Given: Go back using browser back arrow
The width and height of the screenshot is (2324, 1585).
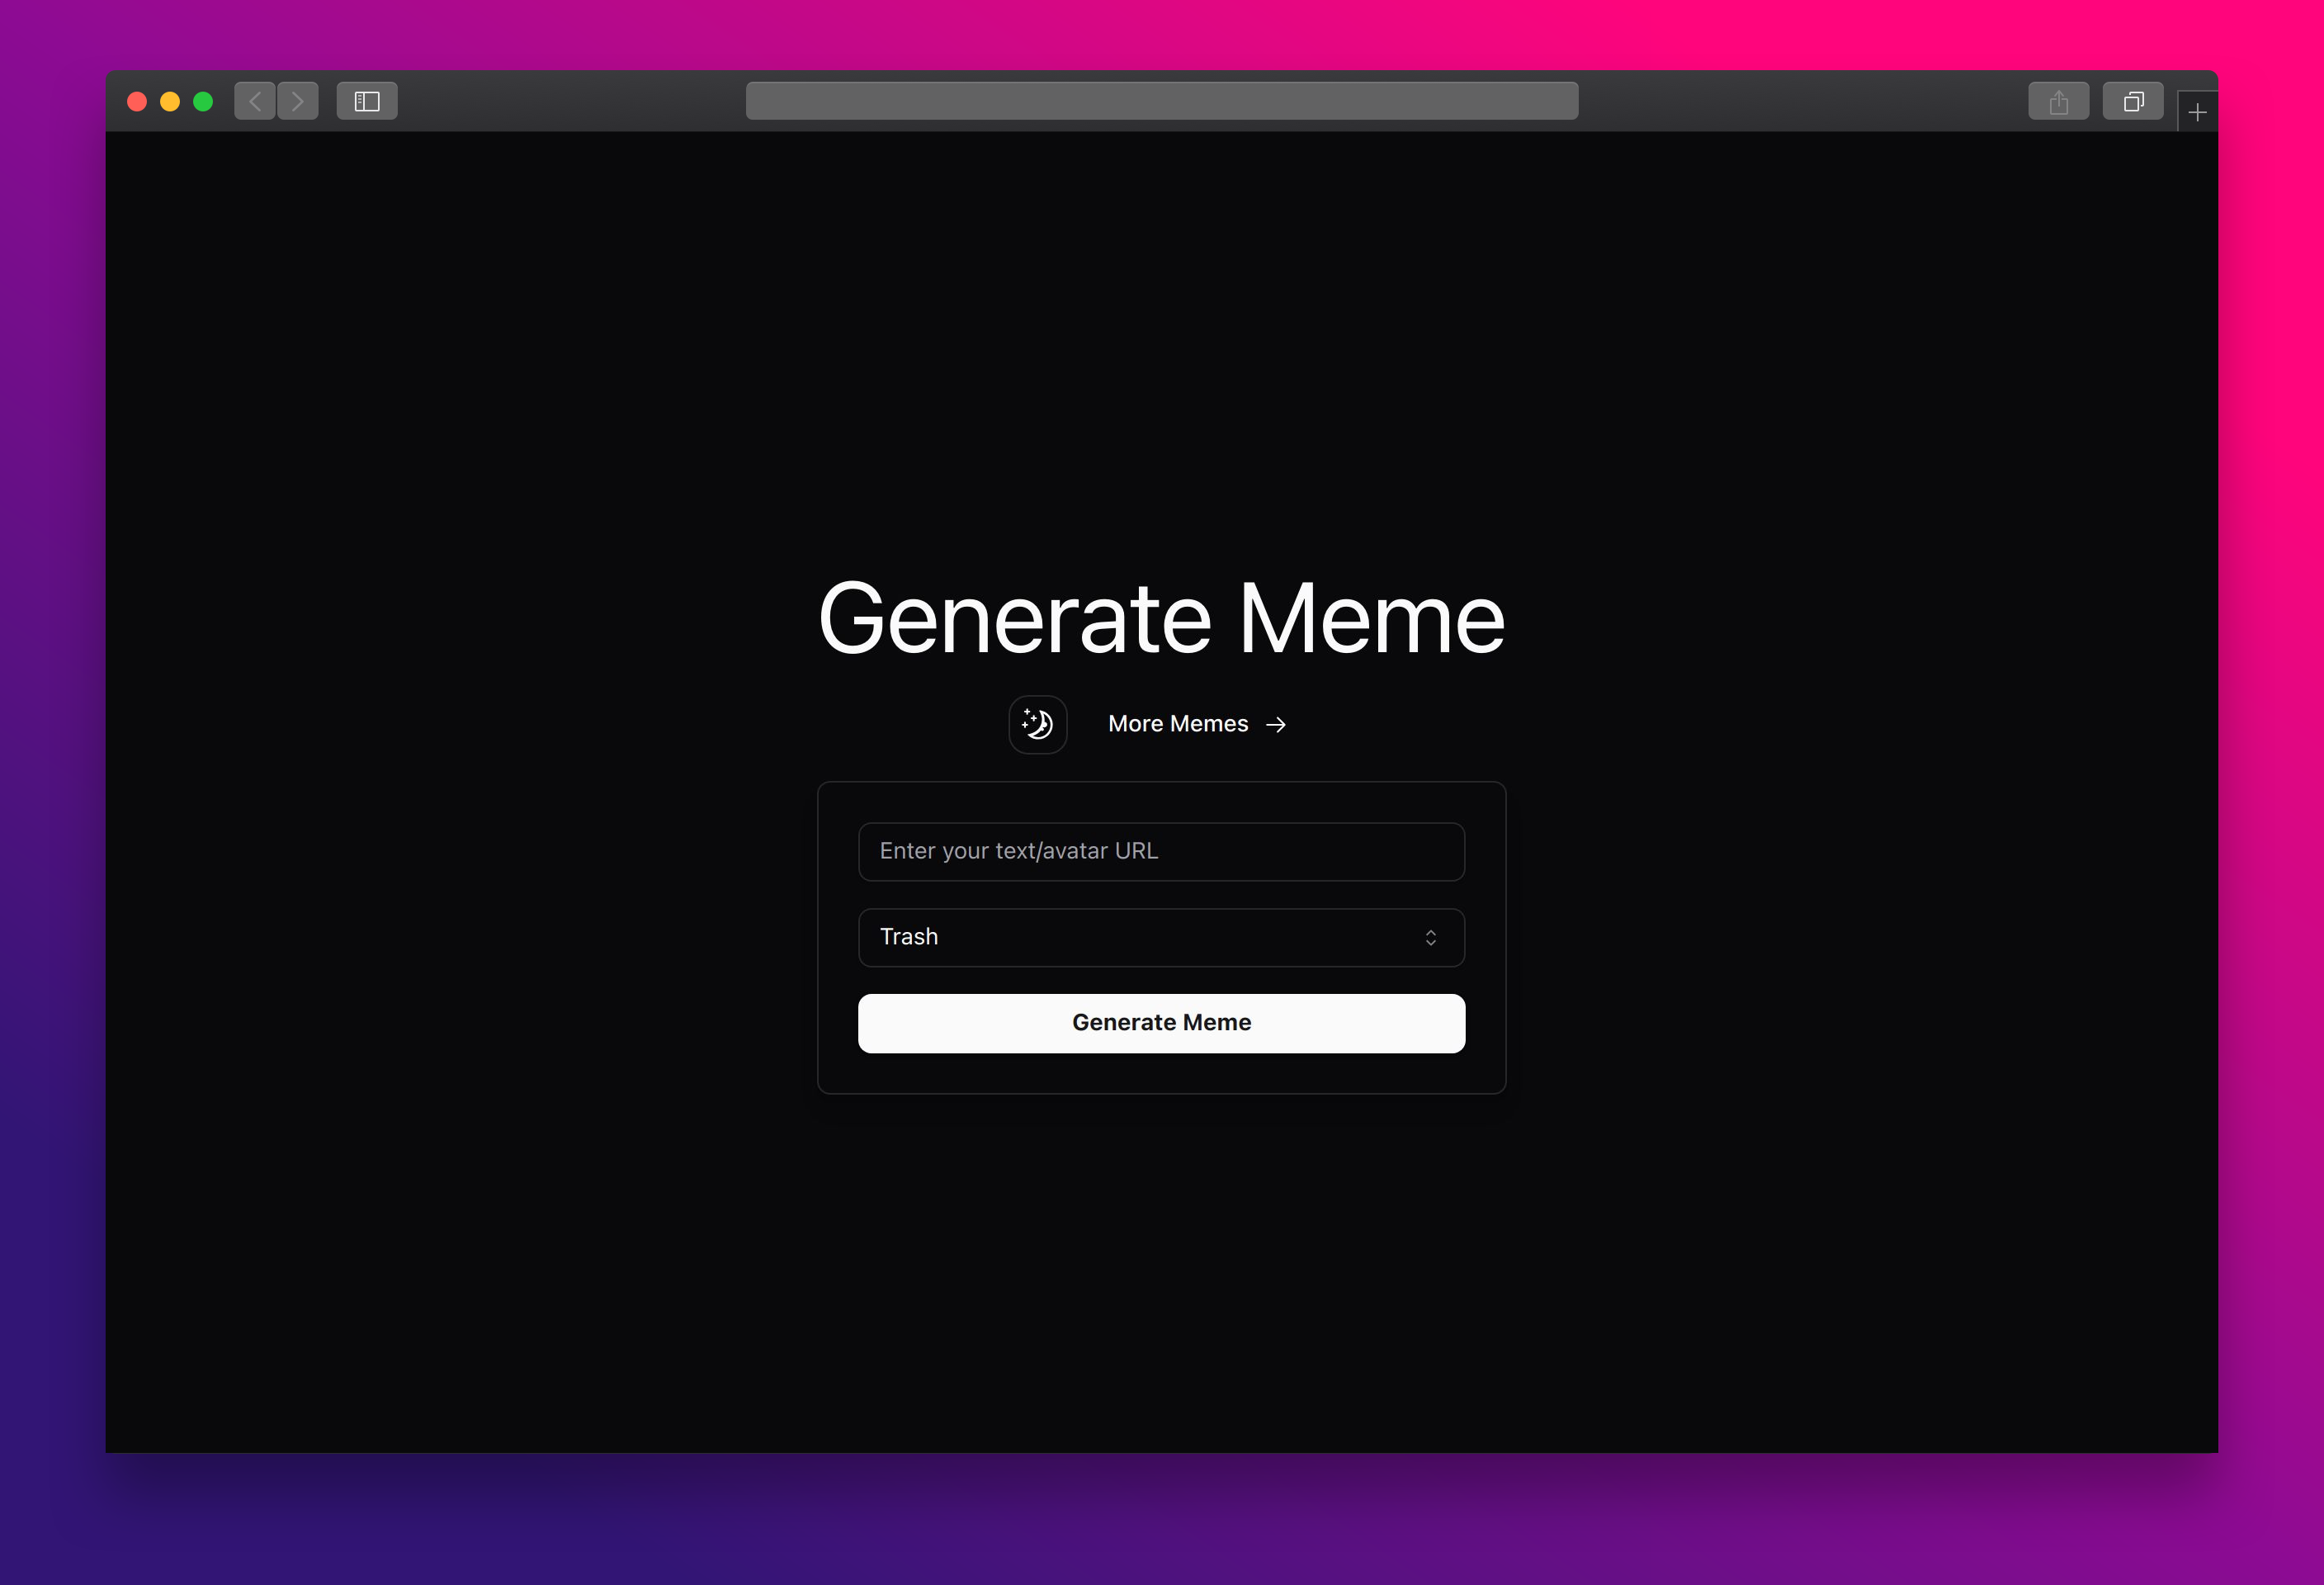Looking at the screenshot, I should 255,101.
